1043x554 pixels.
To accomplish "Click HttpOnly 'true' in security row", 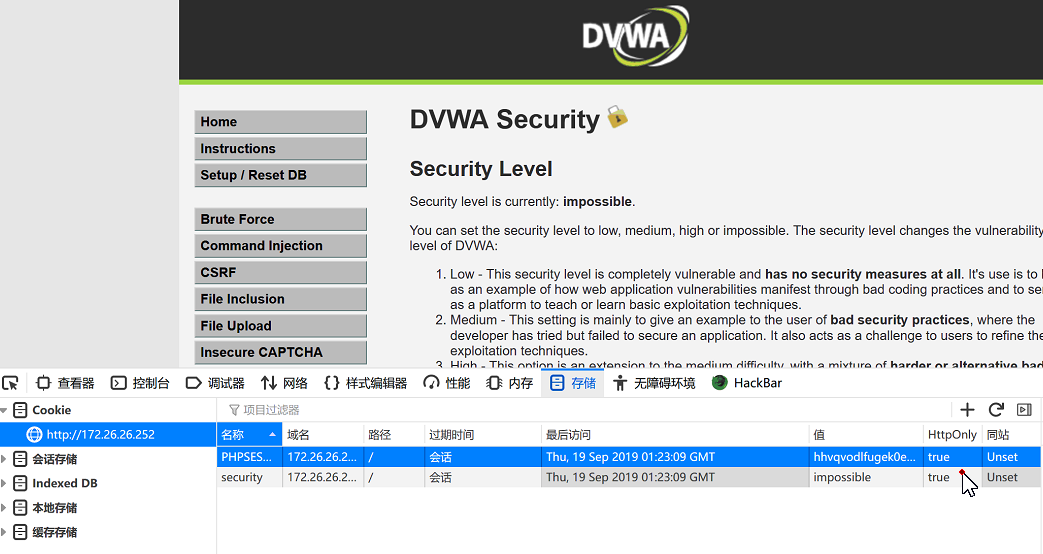I will click(x=939, y=477).
